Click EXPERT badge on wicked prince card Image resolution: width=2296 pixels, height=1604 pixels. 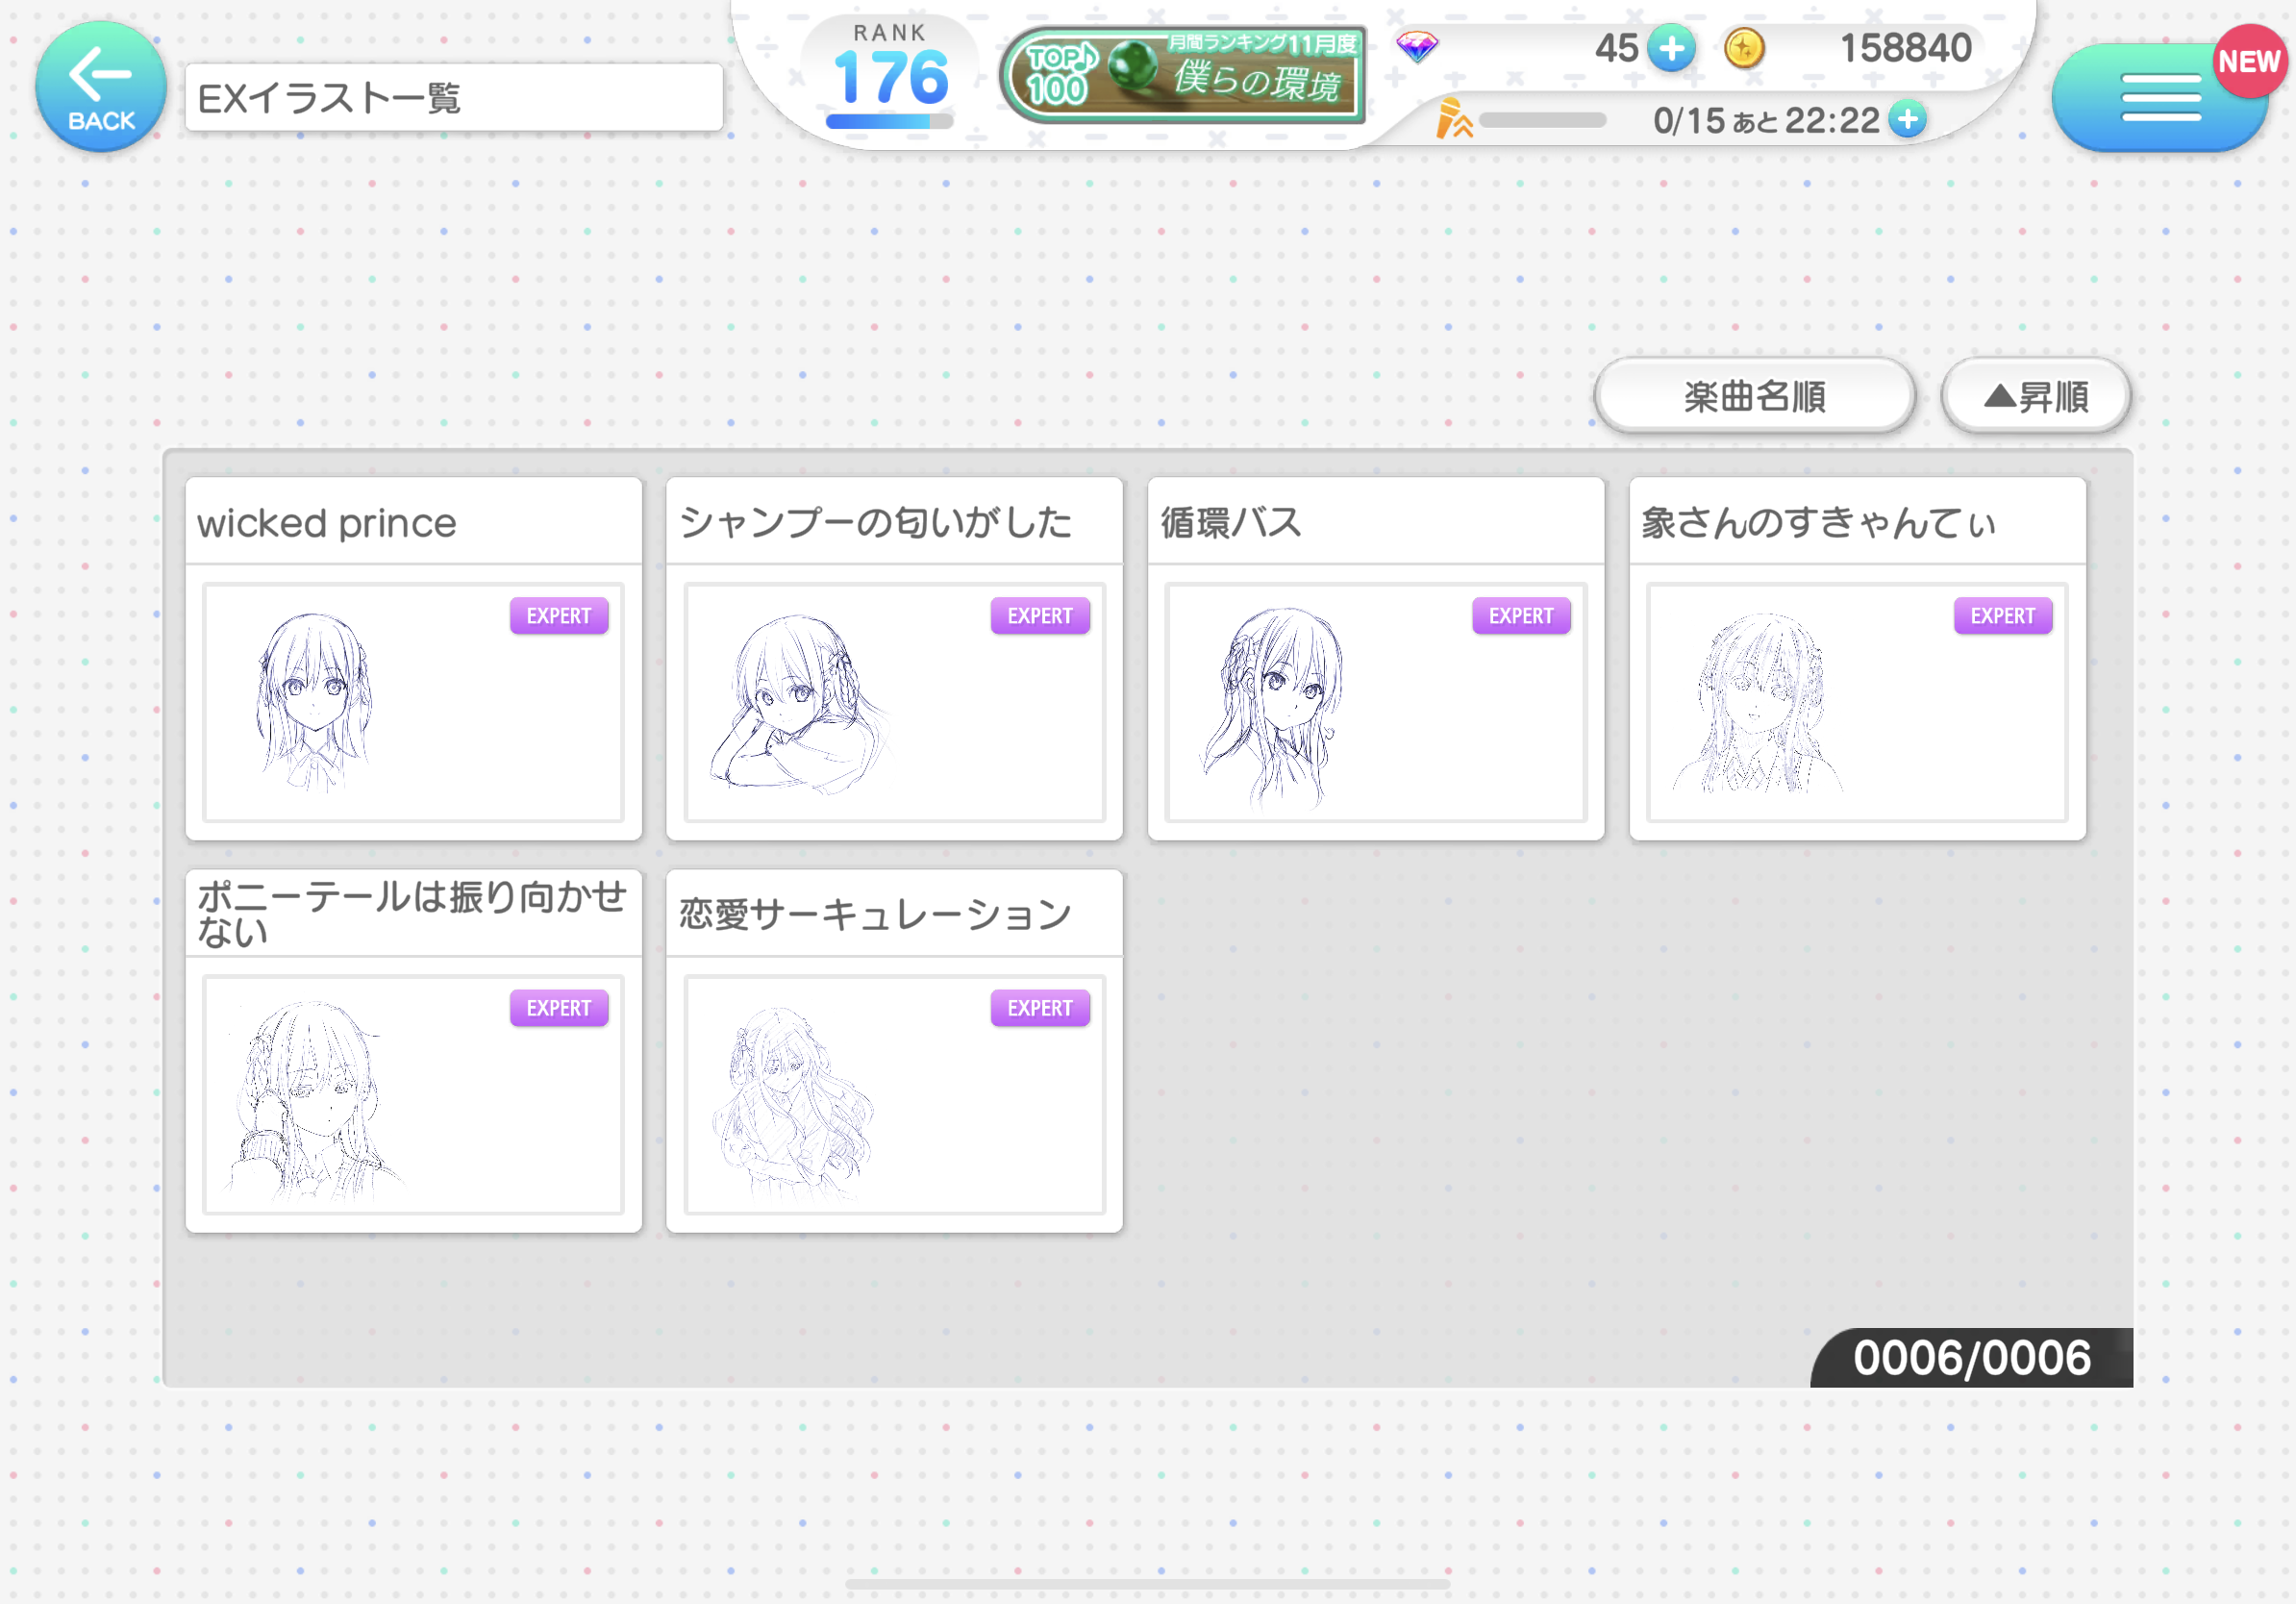(x=559, y=616)
